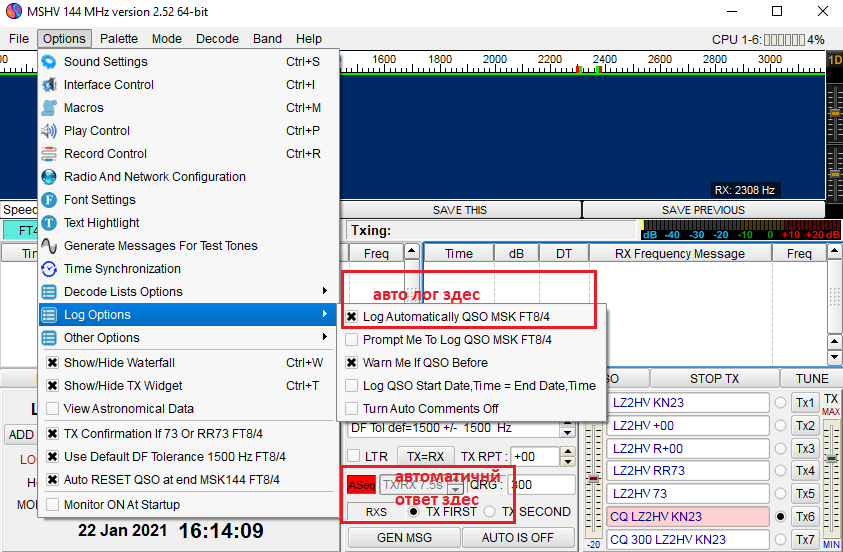Open the Palette menu
This screenshot has height=552, width=843.
(119, 39)
